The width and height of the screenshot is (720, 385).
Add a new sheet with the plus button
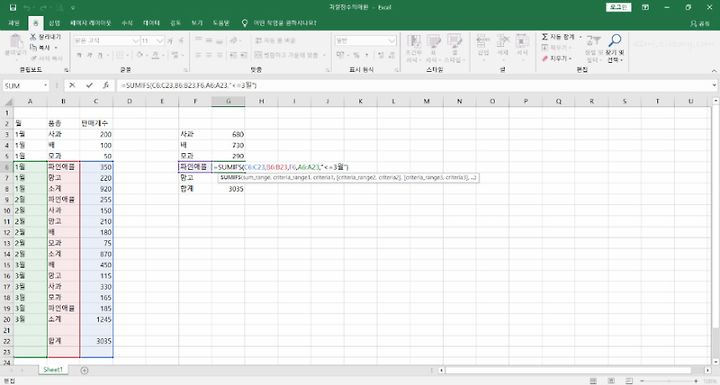[x=84, y=370]
